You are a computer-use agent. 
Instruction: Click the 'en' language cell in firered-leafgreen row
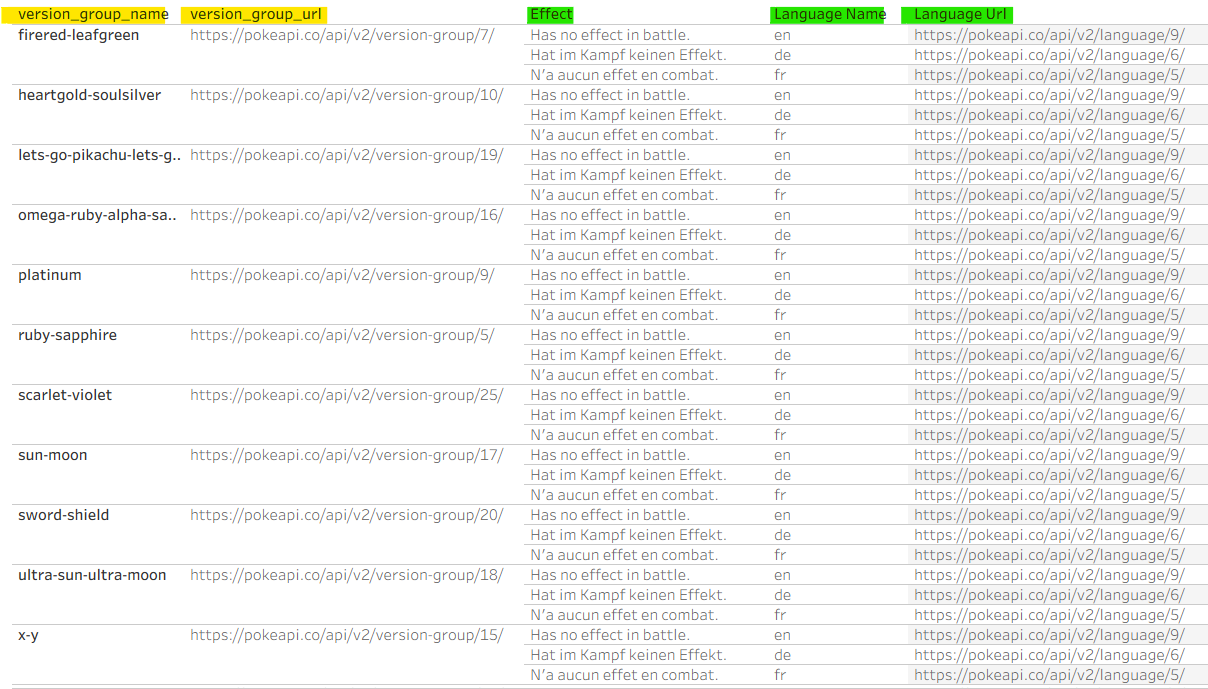tap(782, 35)
